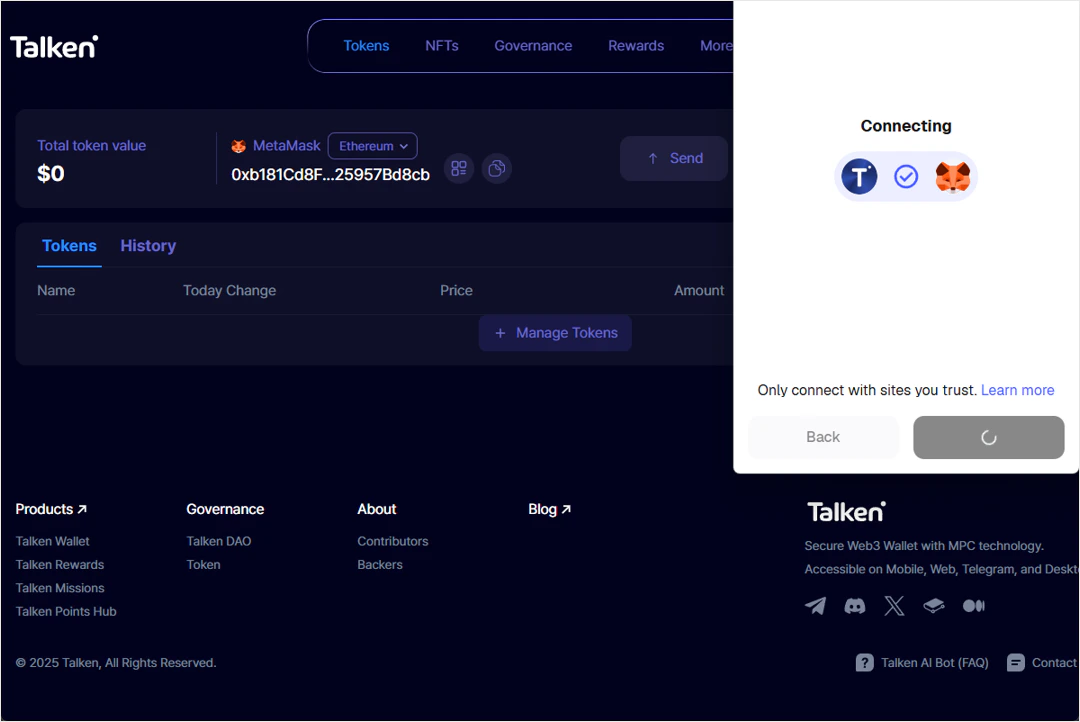The height and width of the screenshot is (722, 1080).
Task: Click the loading spinner button in dialog
Action: pos(988,437)
